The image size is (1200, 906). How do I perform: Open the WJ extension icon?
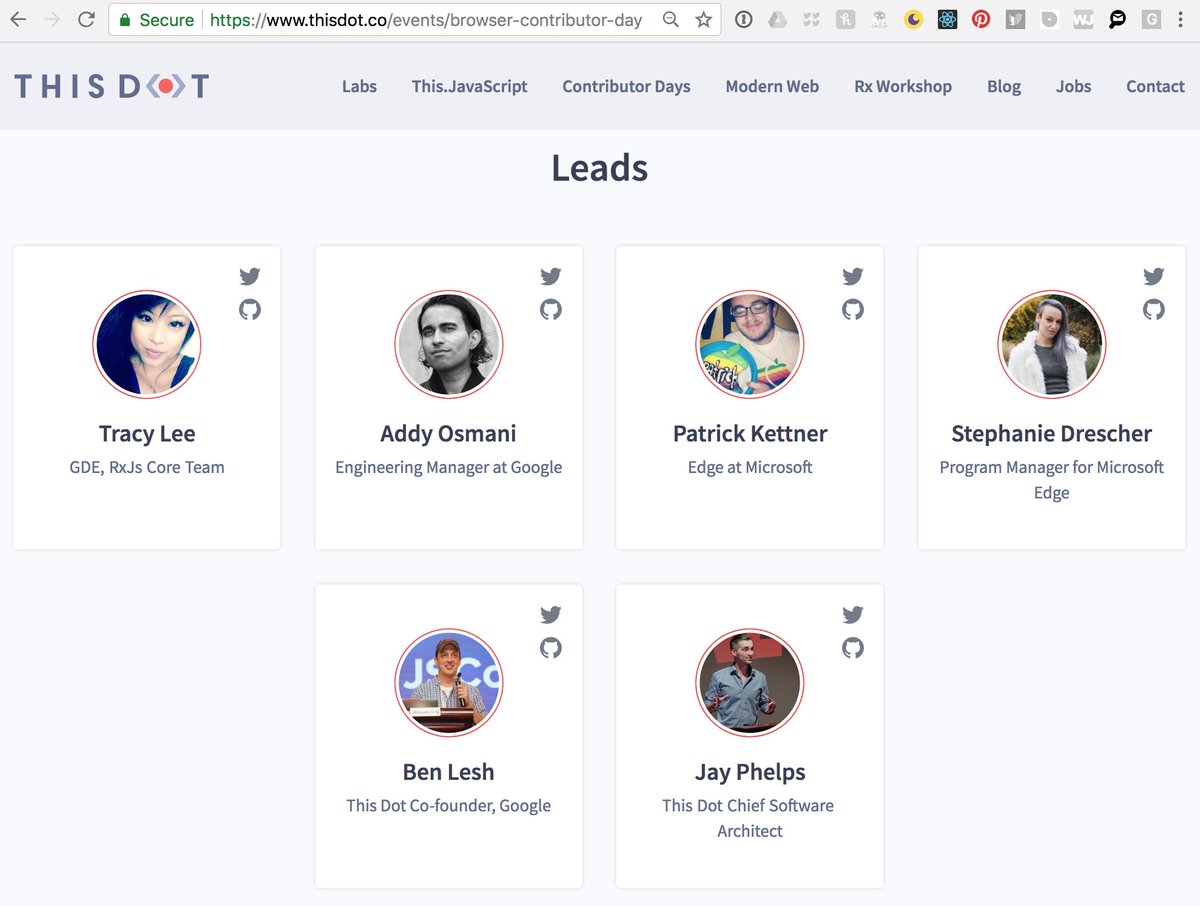coord(1083,19)
